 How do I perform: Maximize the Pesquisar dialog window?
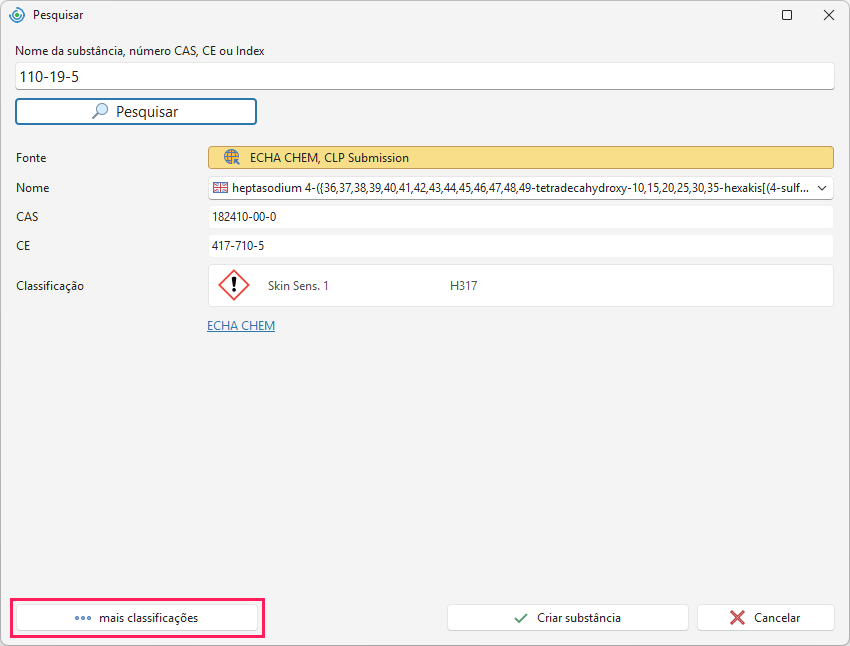click(787, 15)
